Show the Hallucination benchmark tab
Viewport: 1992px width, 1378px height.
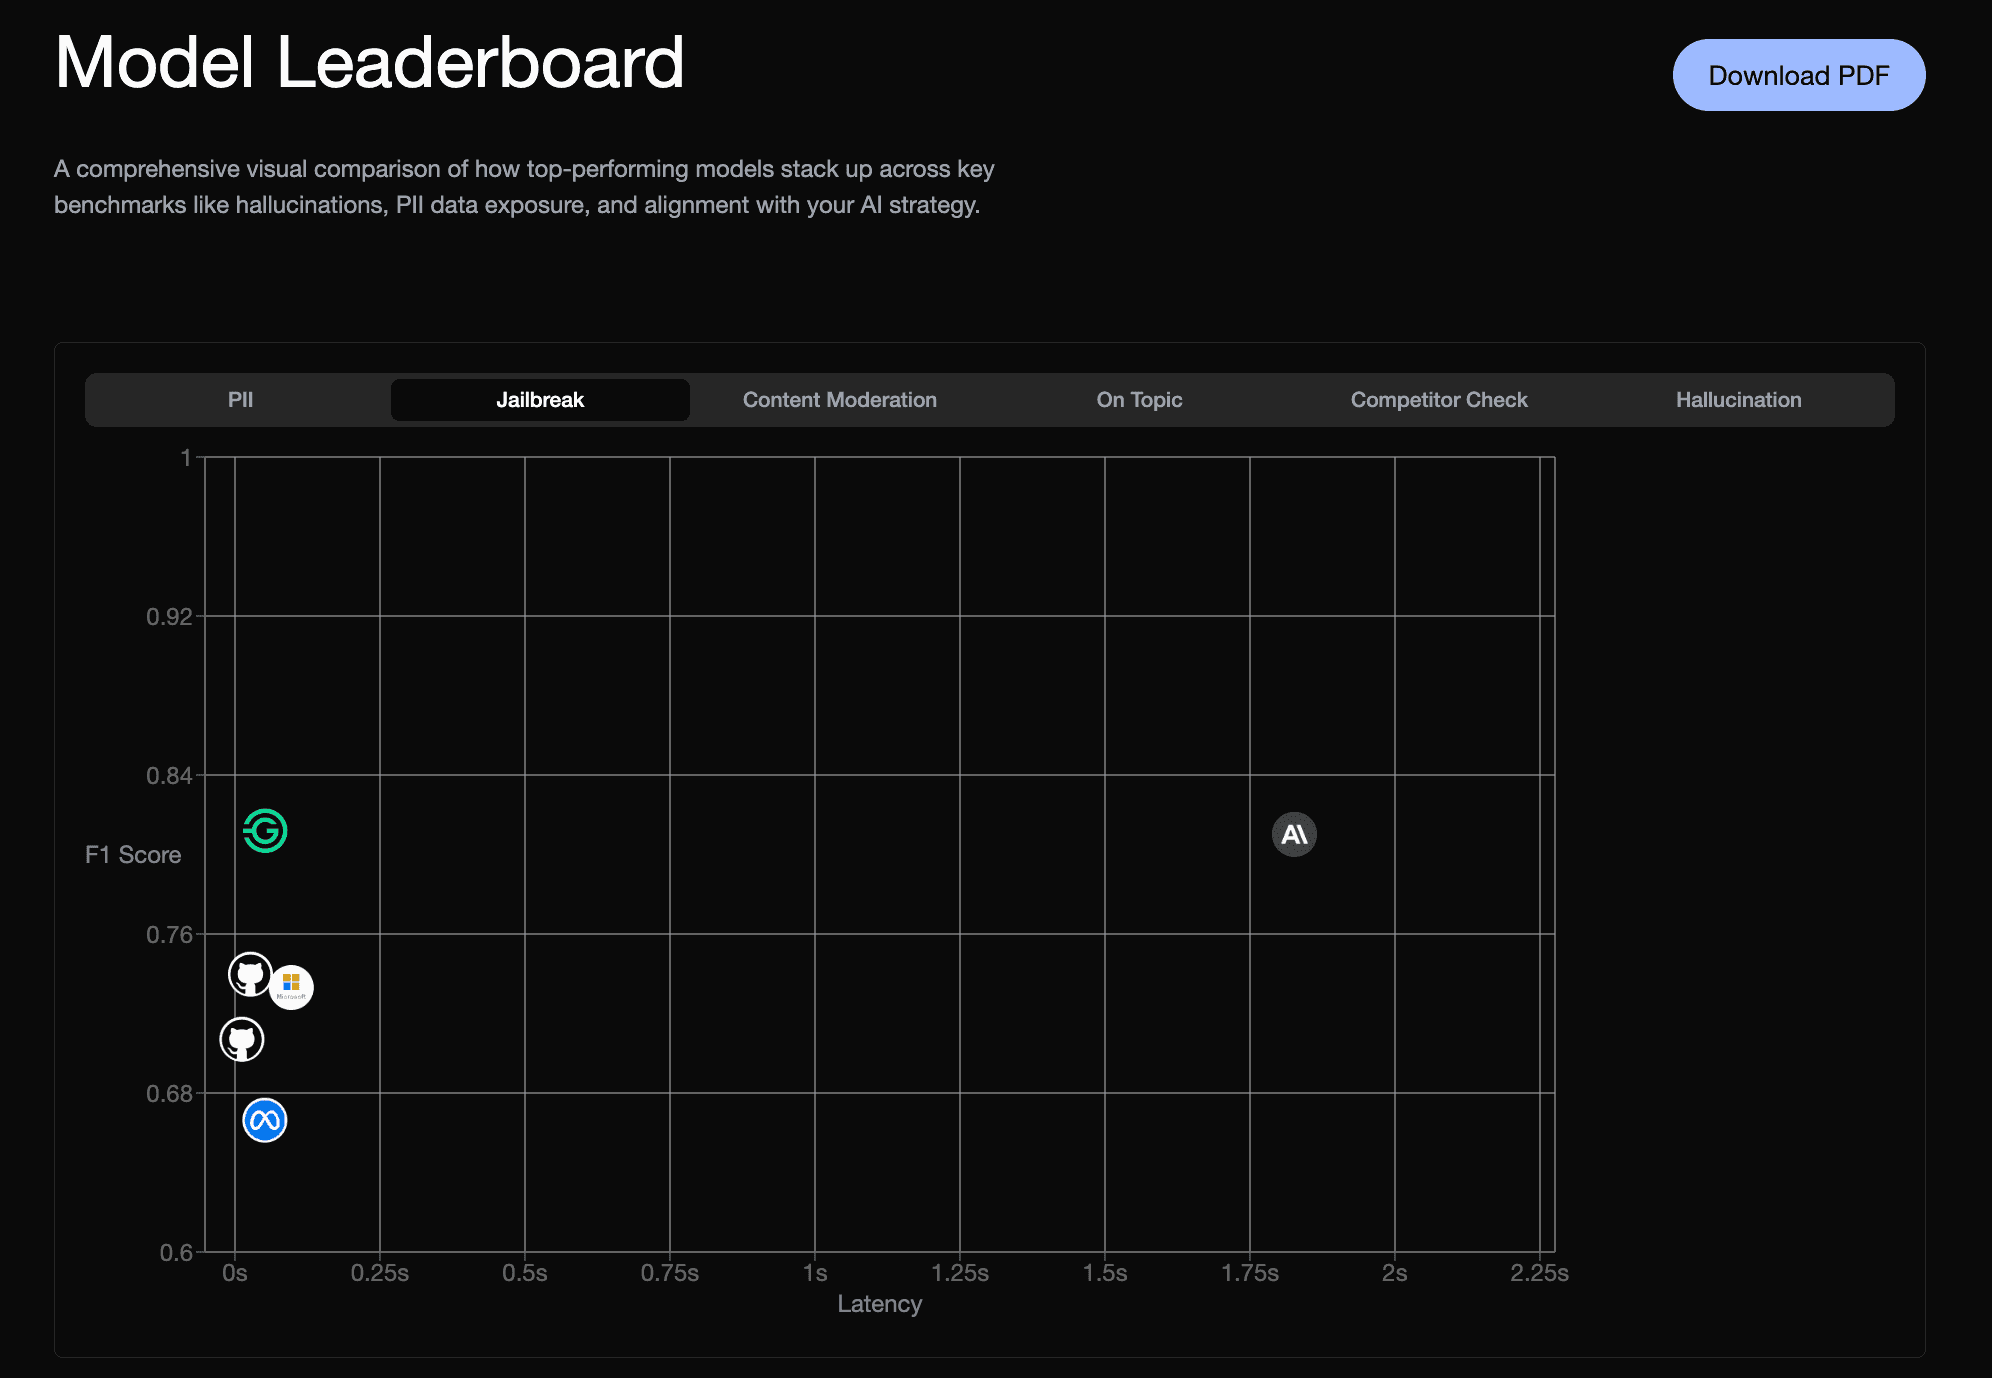point(1738,399)
